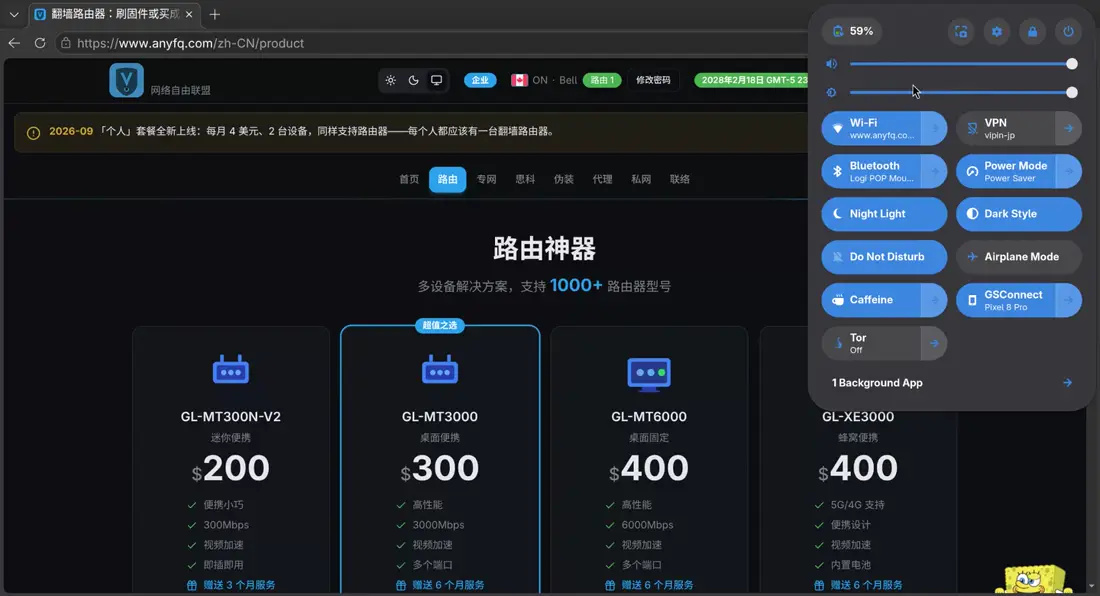Toggle GSConnect Pixel 8 Pro
The width and height of the screenshot is (1100, 596).
[1006, 300]
